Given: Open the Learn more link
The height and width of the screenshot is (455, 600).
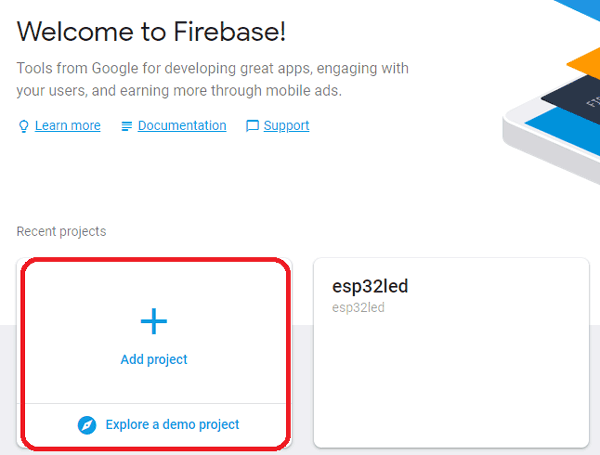Looking at the screenshot, I should [x=68, y=126].
